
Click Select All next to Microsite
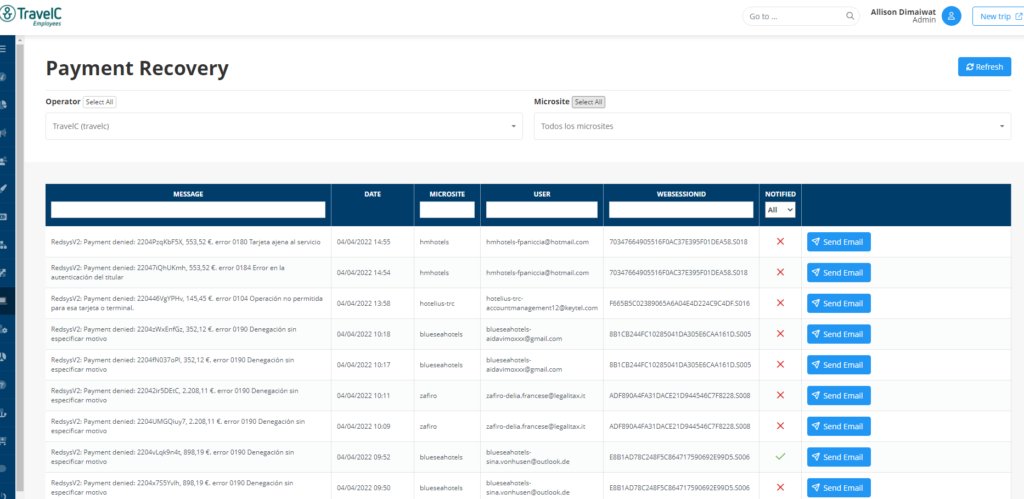point(588,102)
